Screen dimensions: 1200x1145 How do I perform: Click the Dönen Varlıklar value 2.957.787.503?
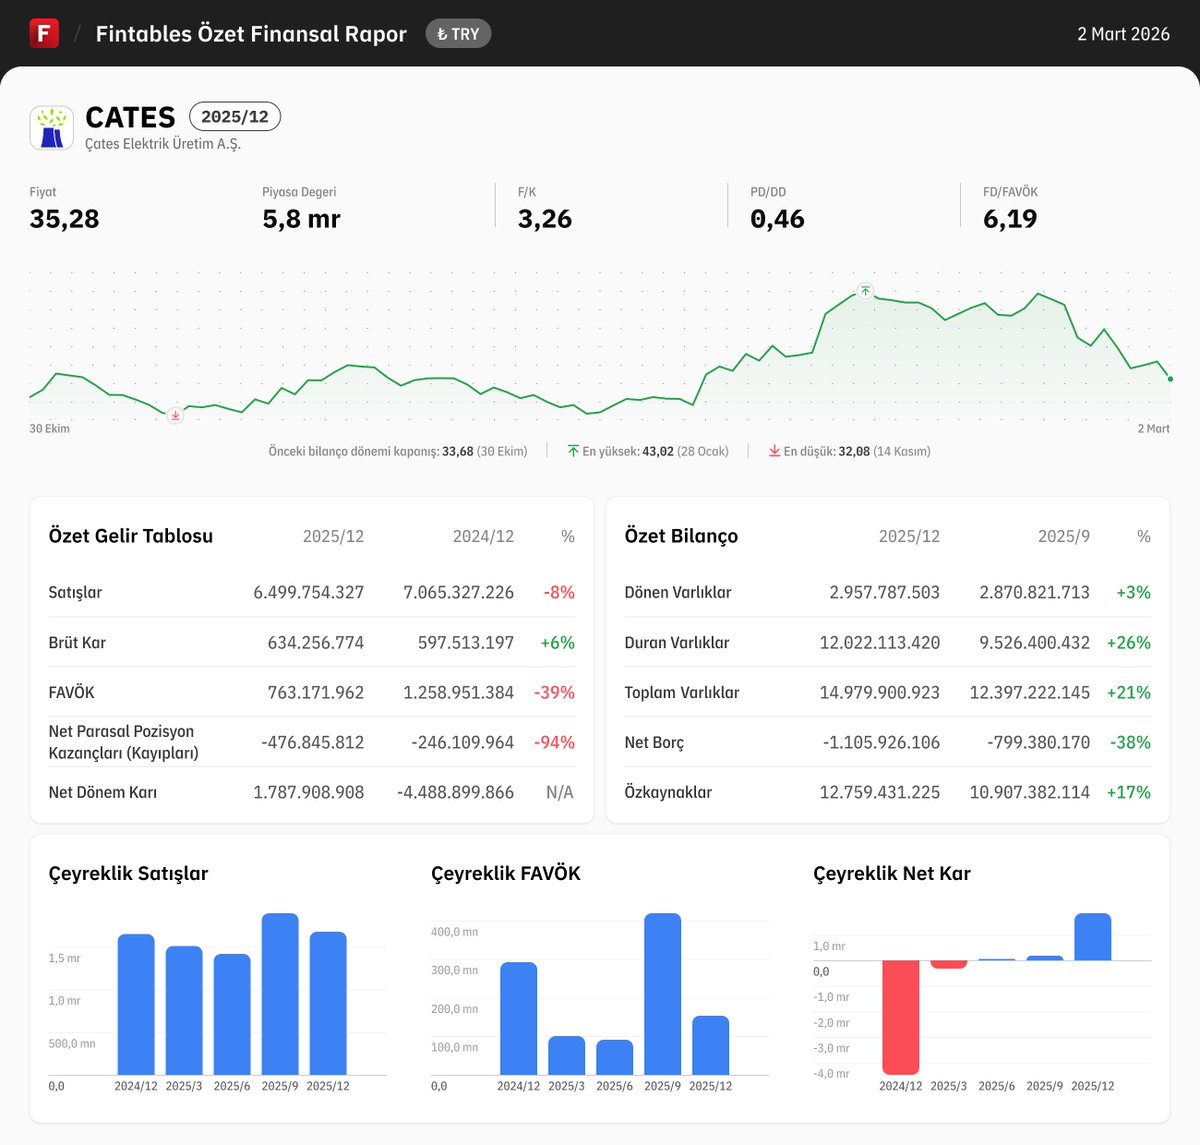tap(885, 592)
